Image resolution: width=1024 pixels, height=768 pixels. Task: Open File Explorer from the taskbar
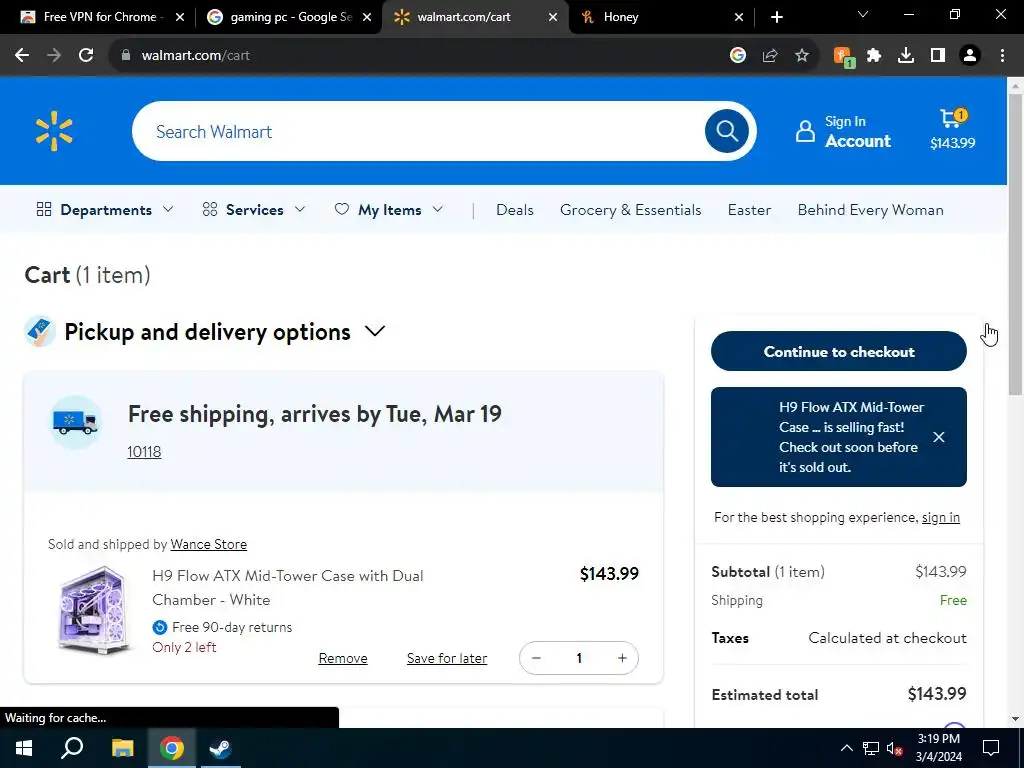click(122, 748)
